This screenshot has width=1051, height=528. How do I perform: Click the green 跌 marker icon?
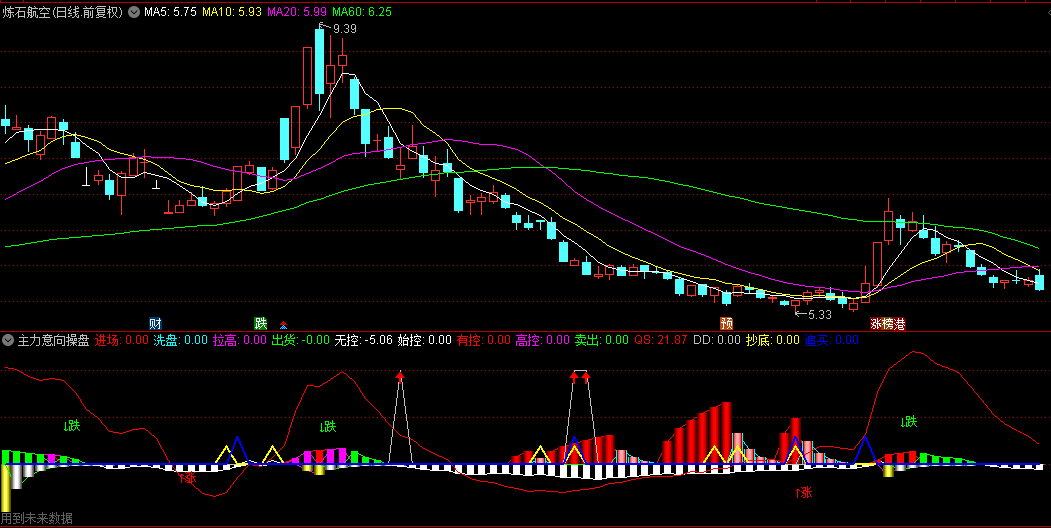click(261, 324)
